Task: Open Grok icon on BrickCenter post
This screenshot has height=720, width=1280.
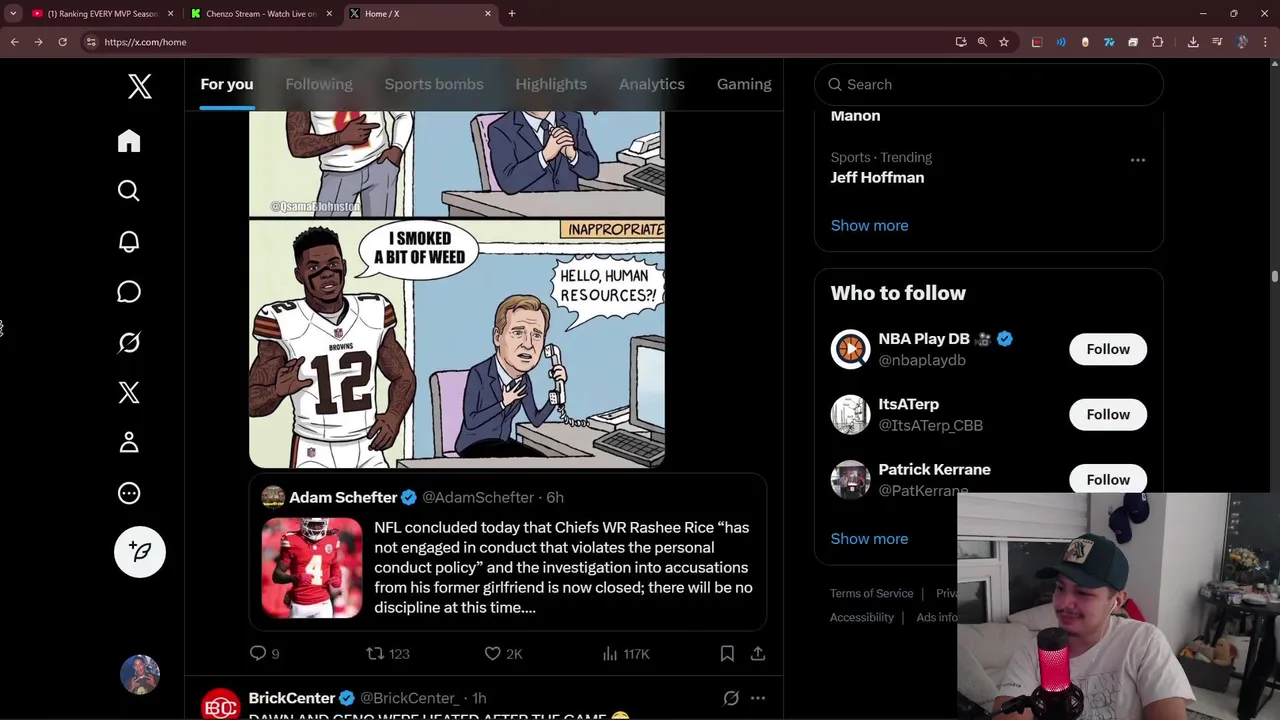Action: tap(731, 698)
